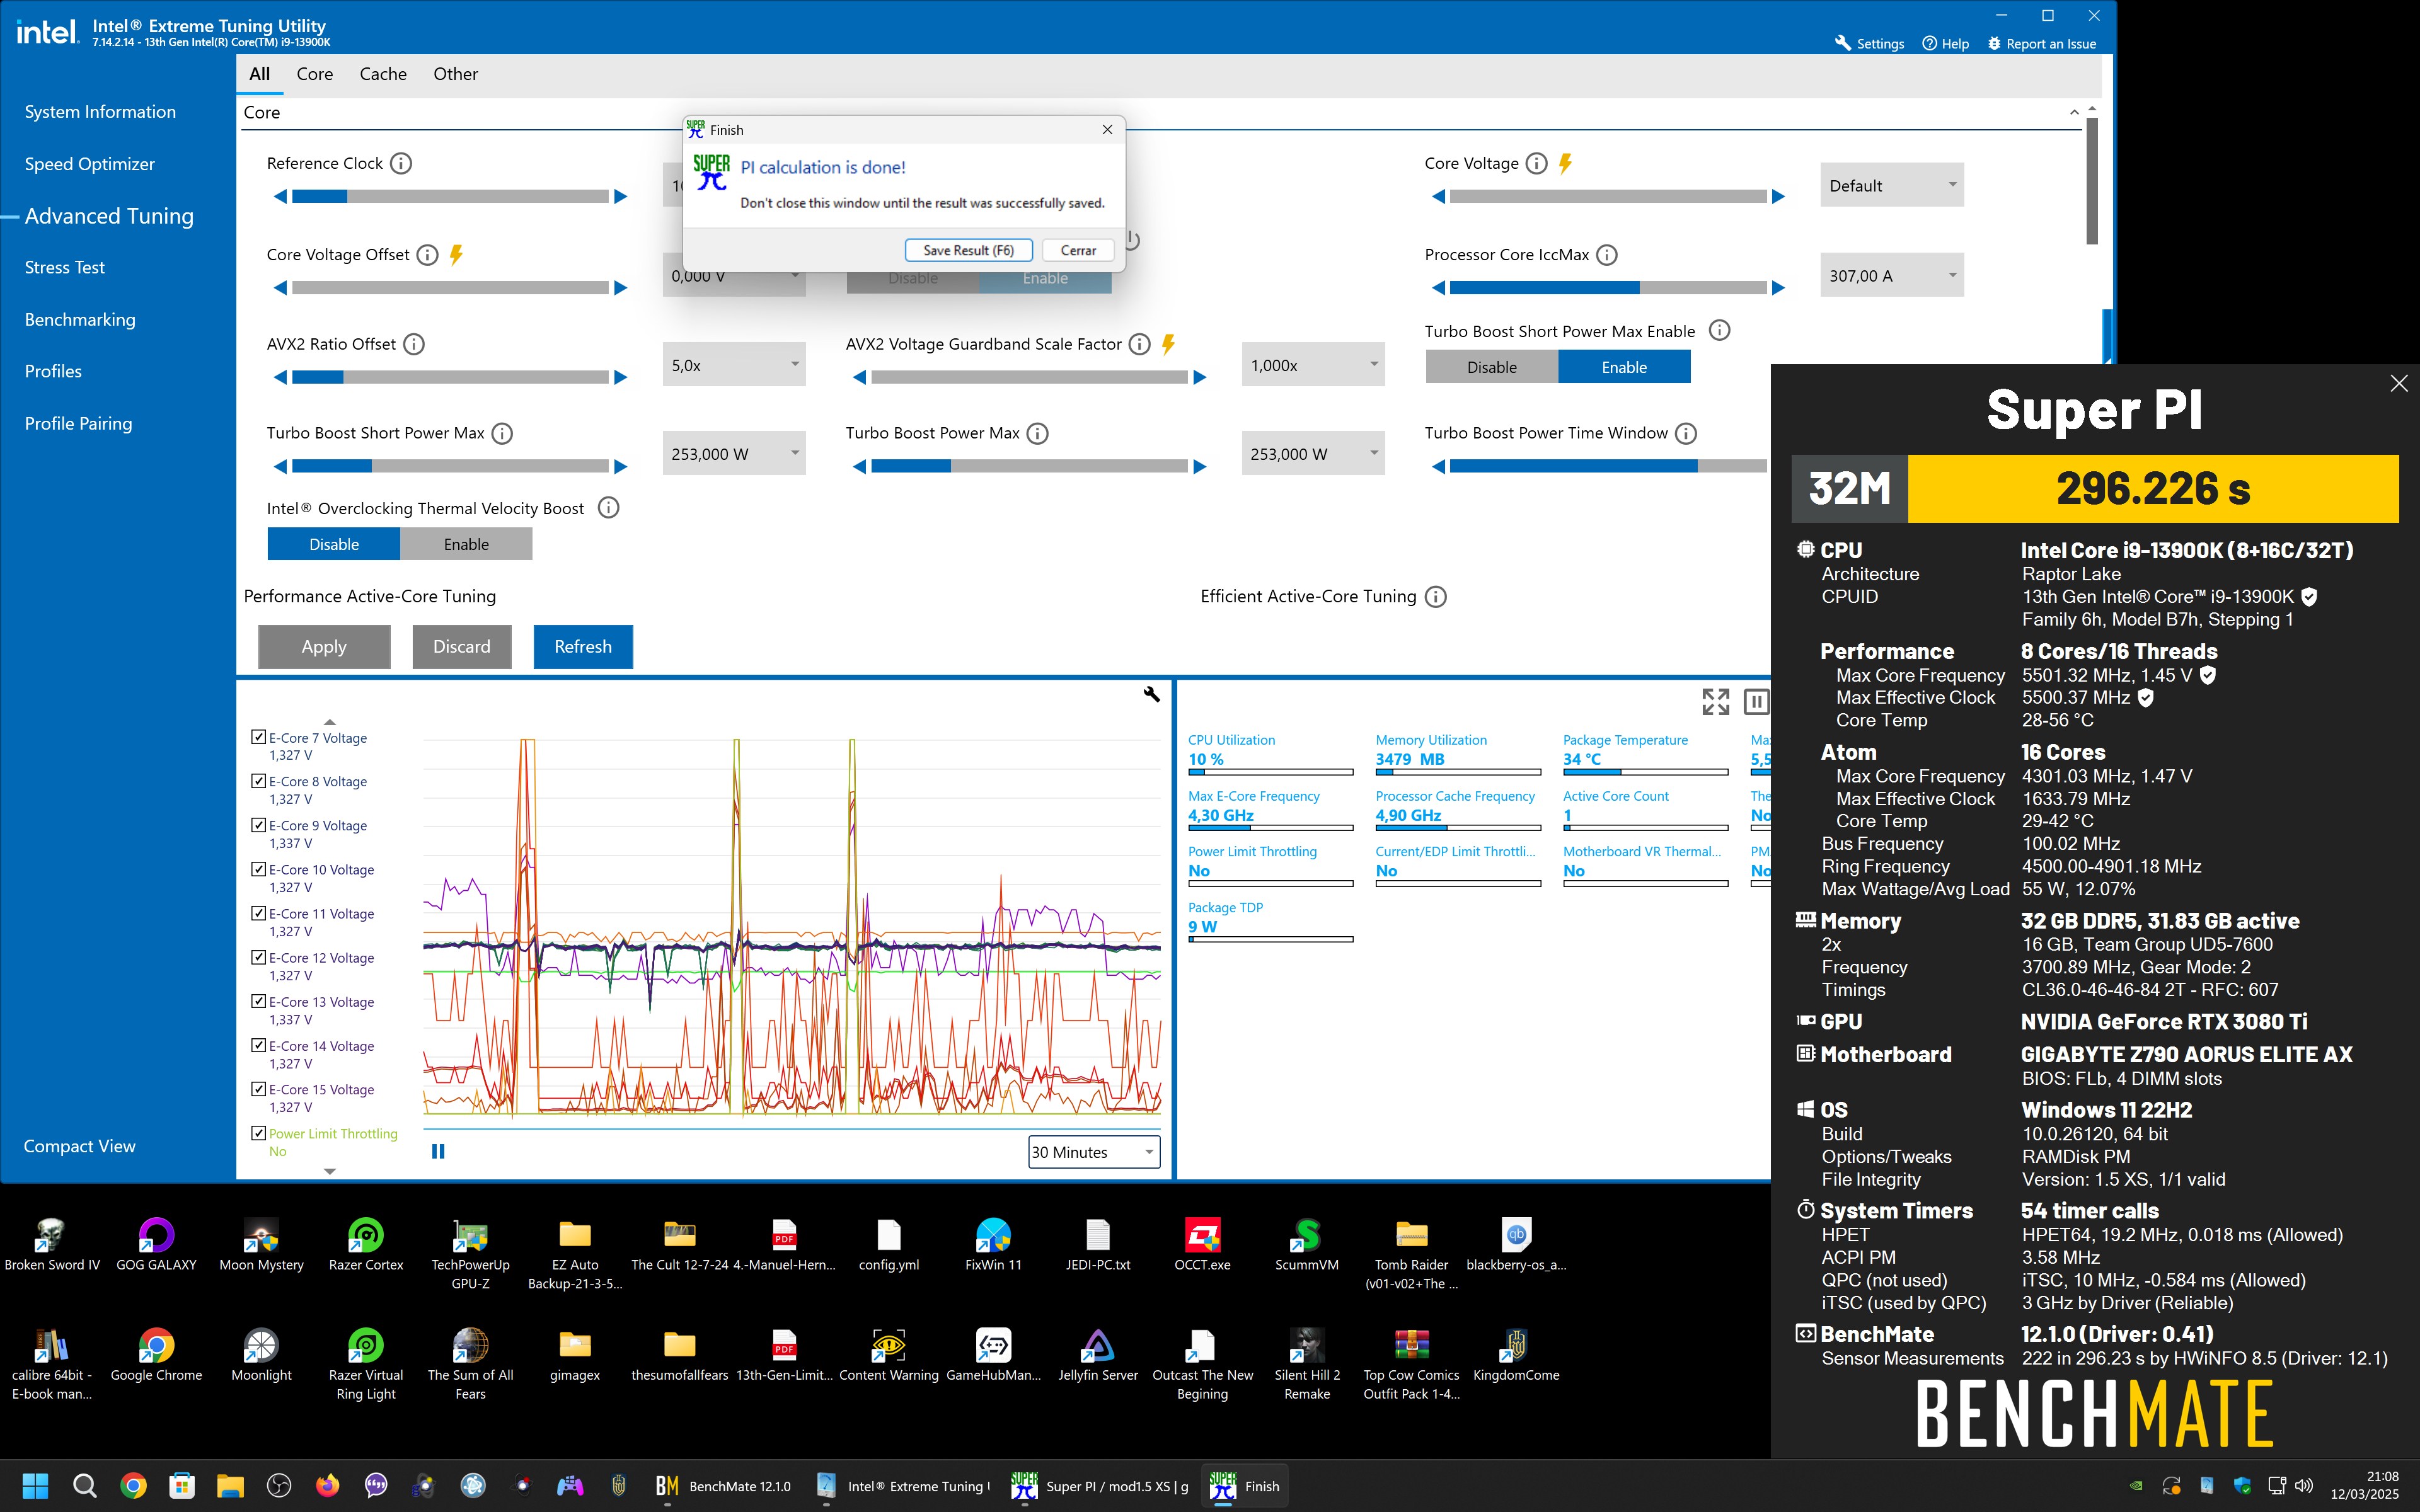Uncheck E-Core 9 Voltage in graph list

tap(259, 825)
